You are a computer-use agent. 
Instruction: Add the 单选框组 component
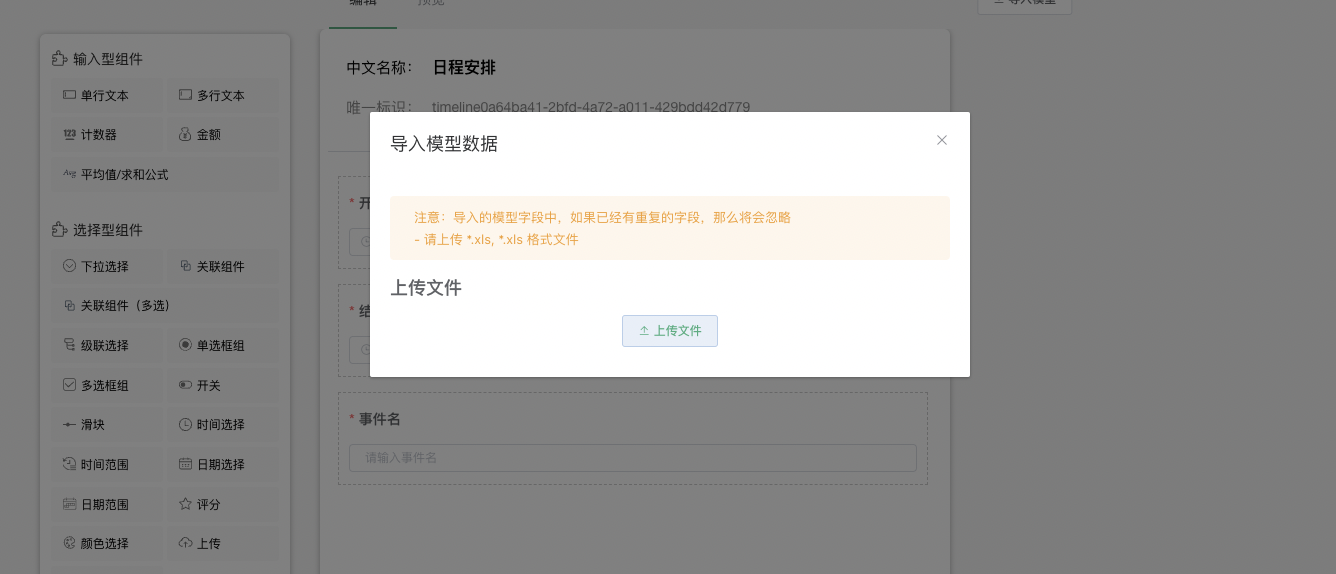click(x=222, y=346)
